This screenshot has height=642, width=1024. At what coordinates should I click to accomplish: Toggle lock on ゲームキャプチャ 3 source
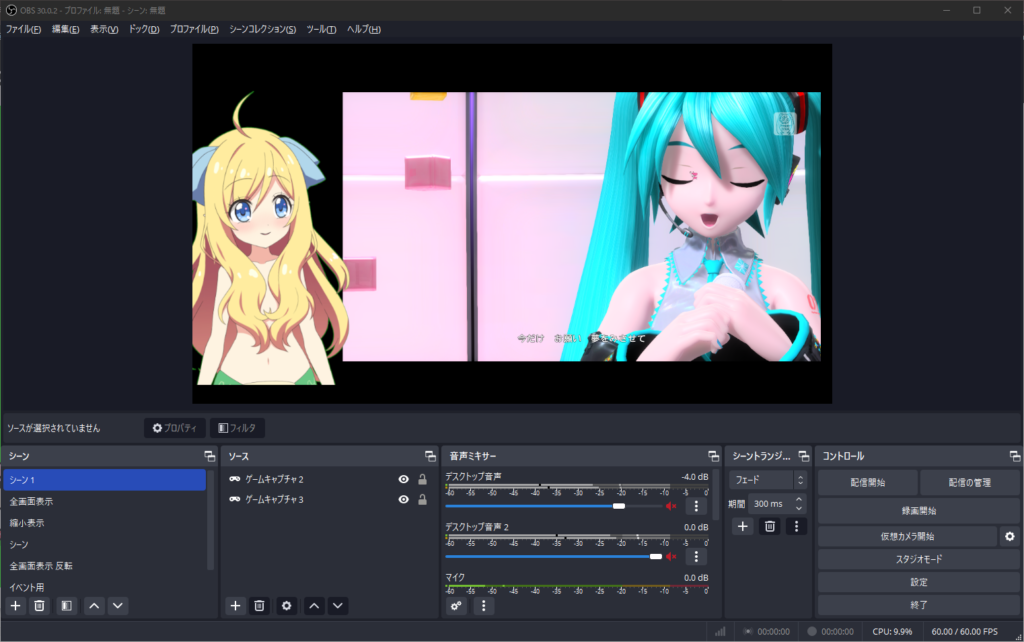coord(422,499)
